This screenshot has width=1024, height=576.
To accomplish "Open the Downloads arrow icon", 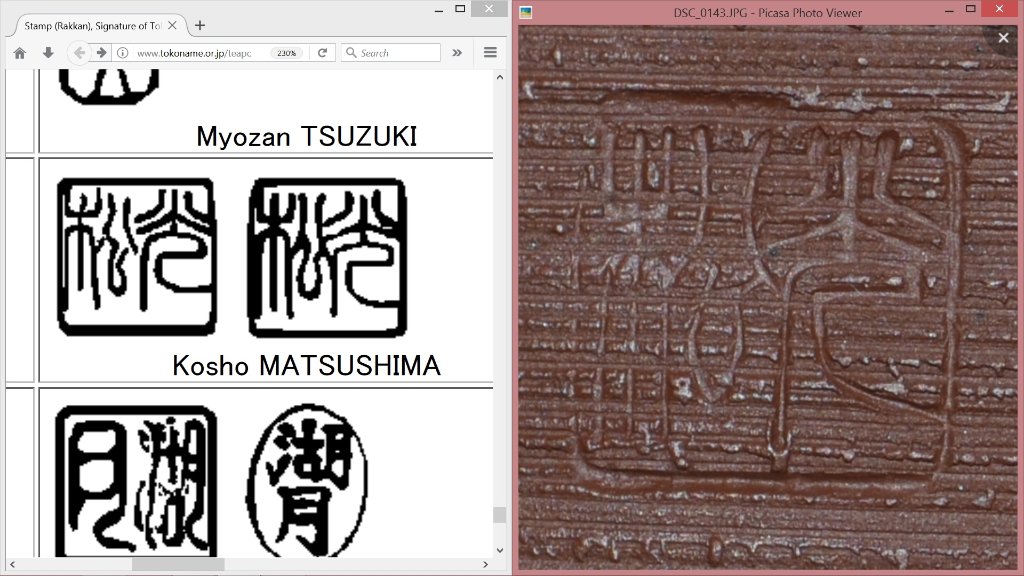I will pyautogui.click(x=47, y=53).
